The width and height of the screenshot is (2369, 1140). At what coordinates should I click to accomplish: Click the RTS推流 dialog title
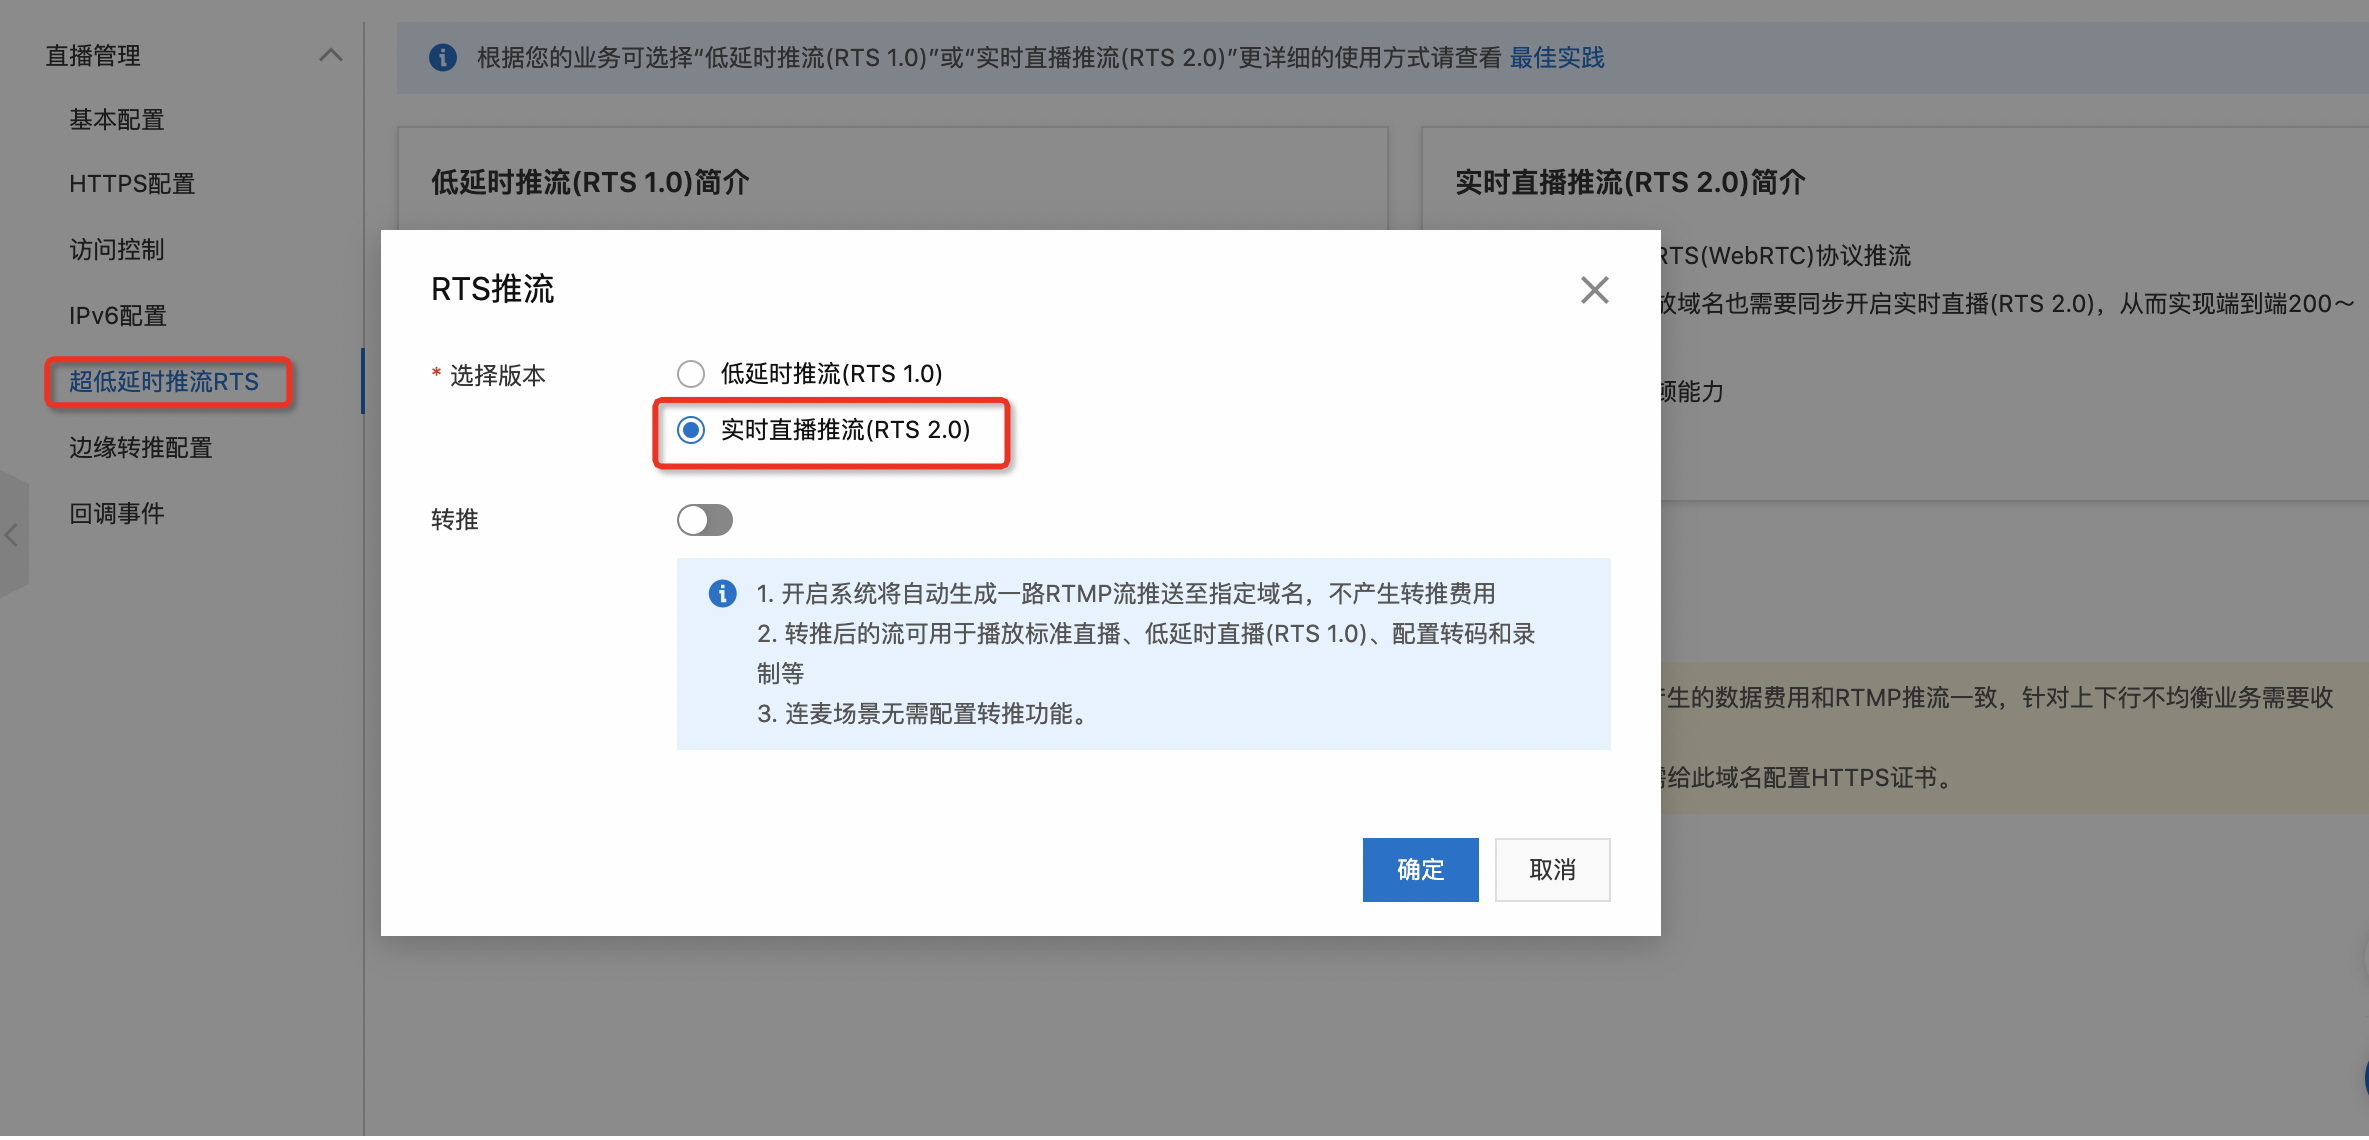492,290
